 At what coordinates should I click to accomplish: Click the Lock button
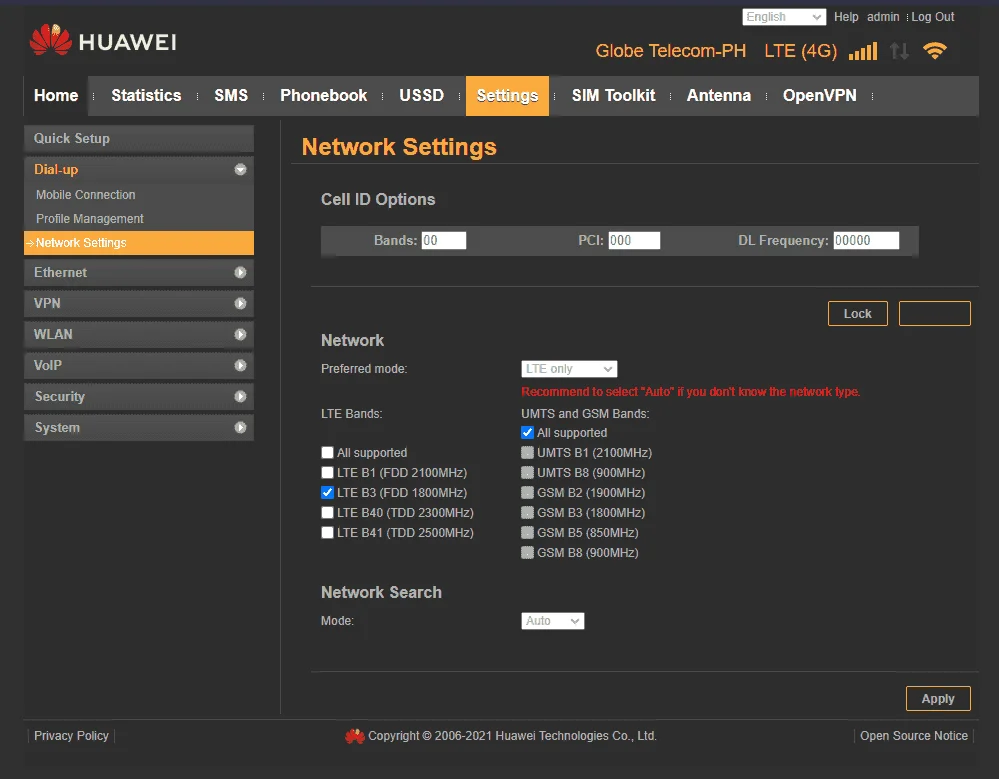pyautogui.click(x=858, y=313)
